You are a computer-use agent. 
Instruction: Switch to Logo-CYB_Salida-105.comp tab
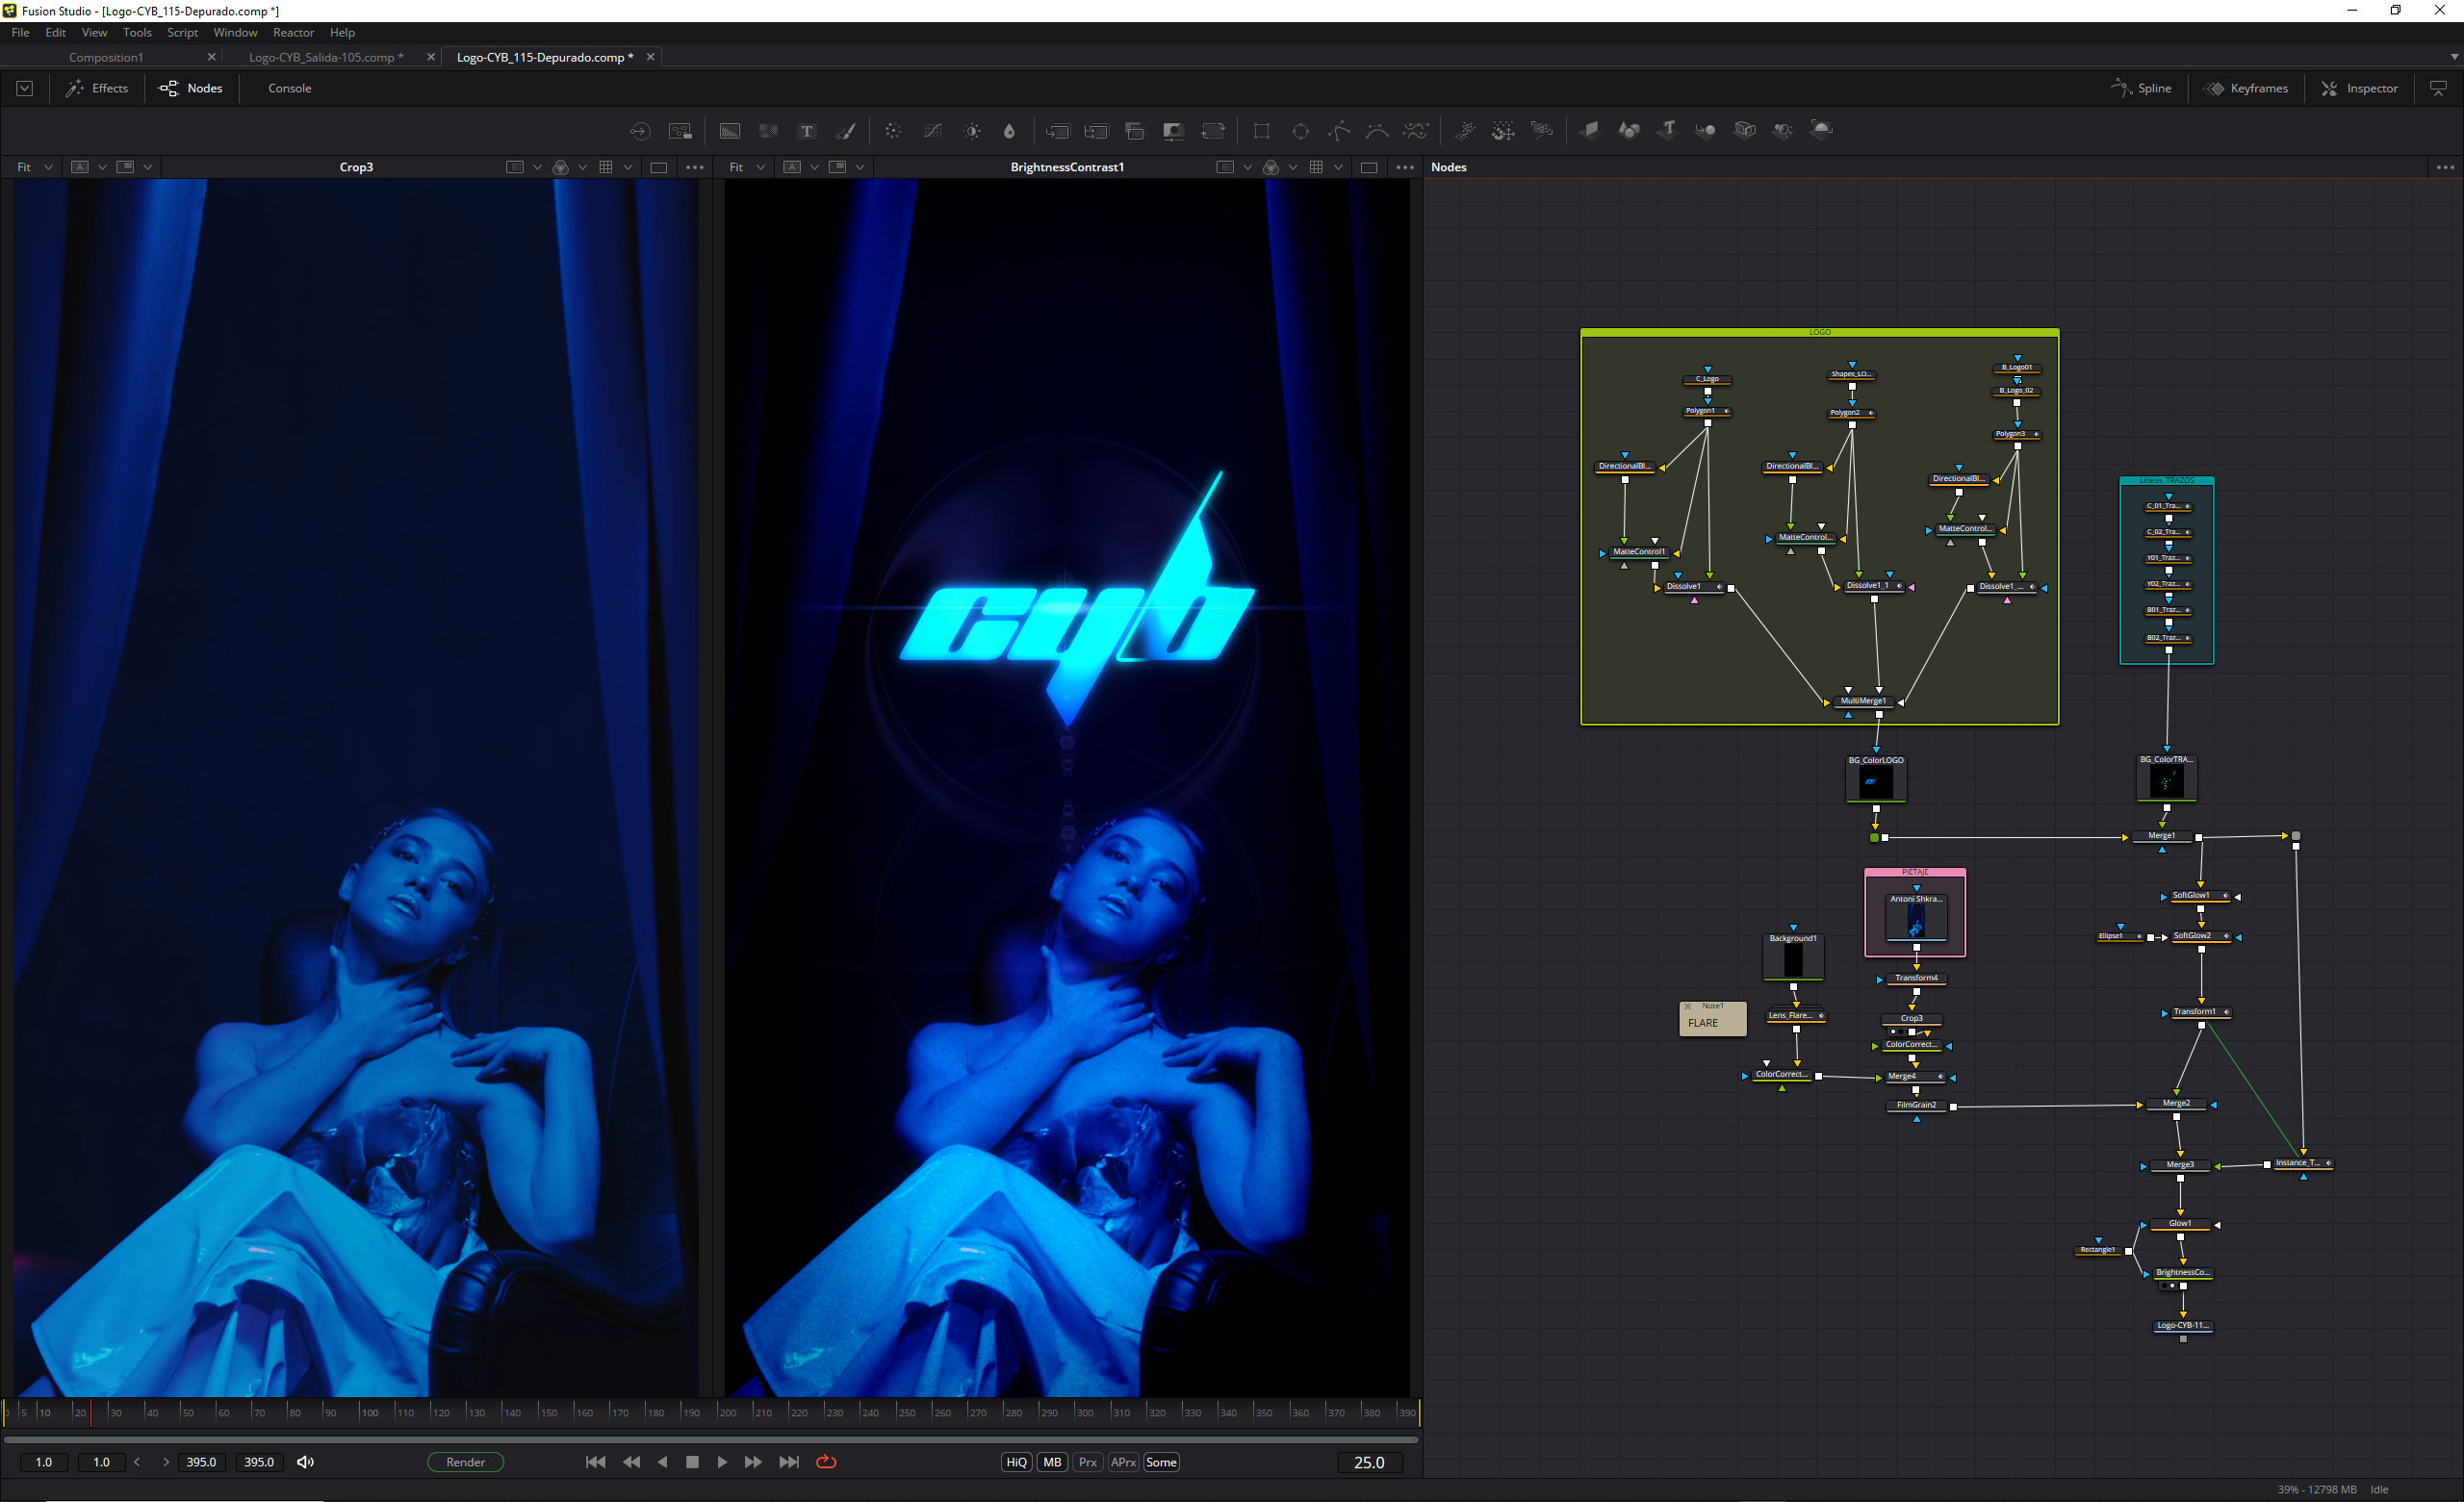point(325,57)
